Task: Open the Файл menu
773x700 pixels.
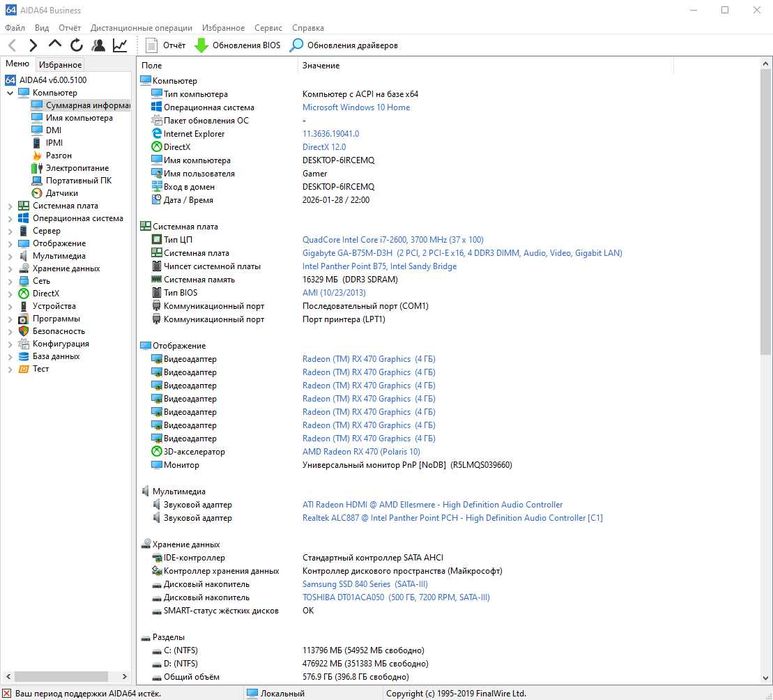Action: [x=15, y=28]
